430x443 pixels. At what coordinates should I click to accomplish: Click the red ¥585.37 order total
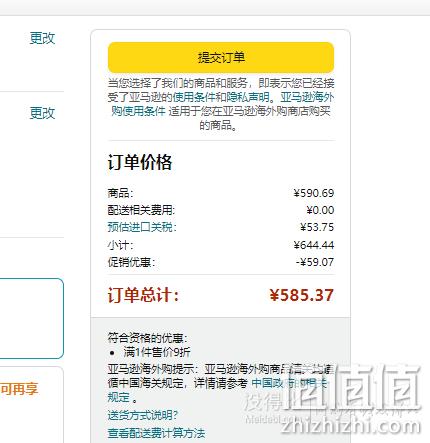tap(302, 295)
